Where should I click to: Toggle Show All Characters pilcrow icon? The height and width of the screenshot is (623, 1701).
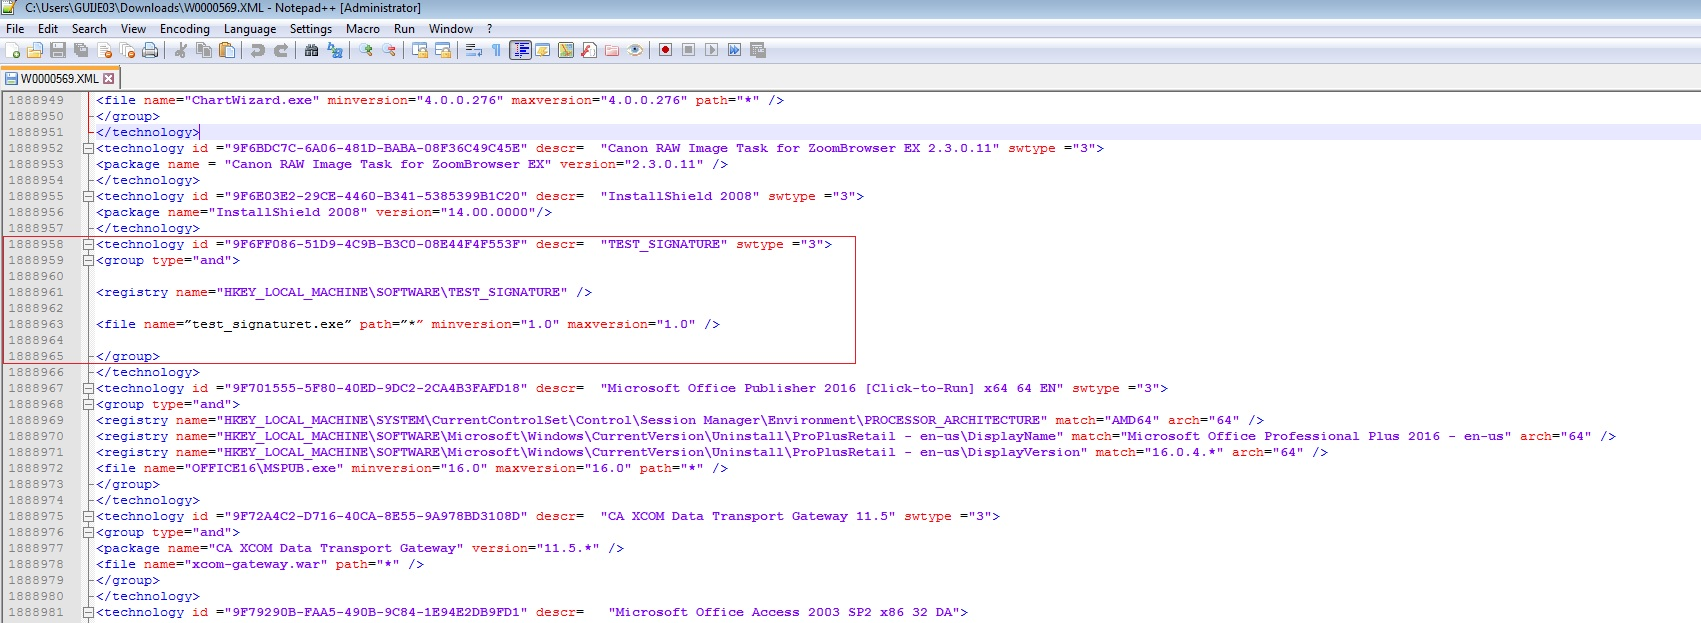(497, 50)
